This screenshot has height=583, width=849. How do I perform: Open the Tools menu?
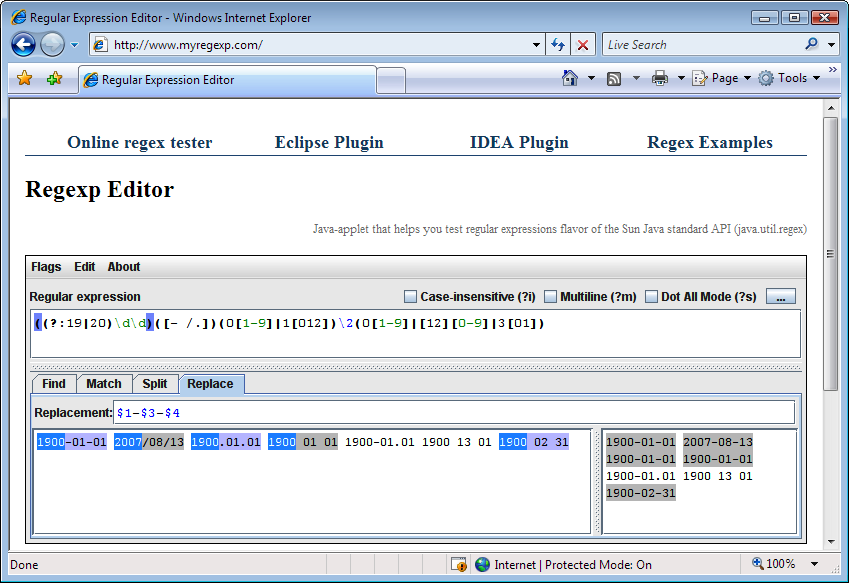pyautogui.click(x=789, y=78)
